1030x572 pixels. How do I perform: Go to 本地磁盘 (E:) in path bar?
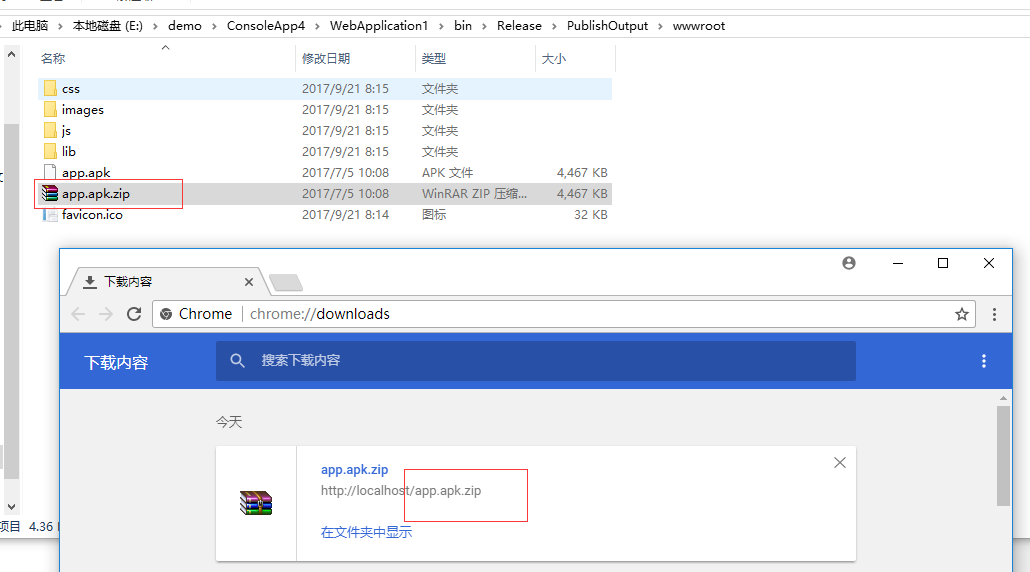point(108,26)
